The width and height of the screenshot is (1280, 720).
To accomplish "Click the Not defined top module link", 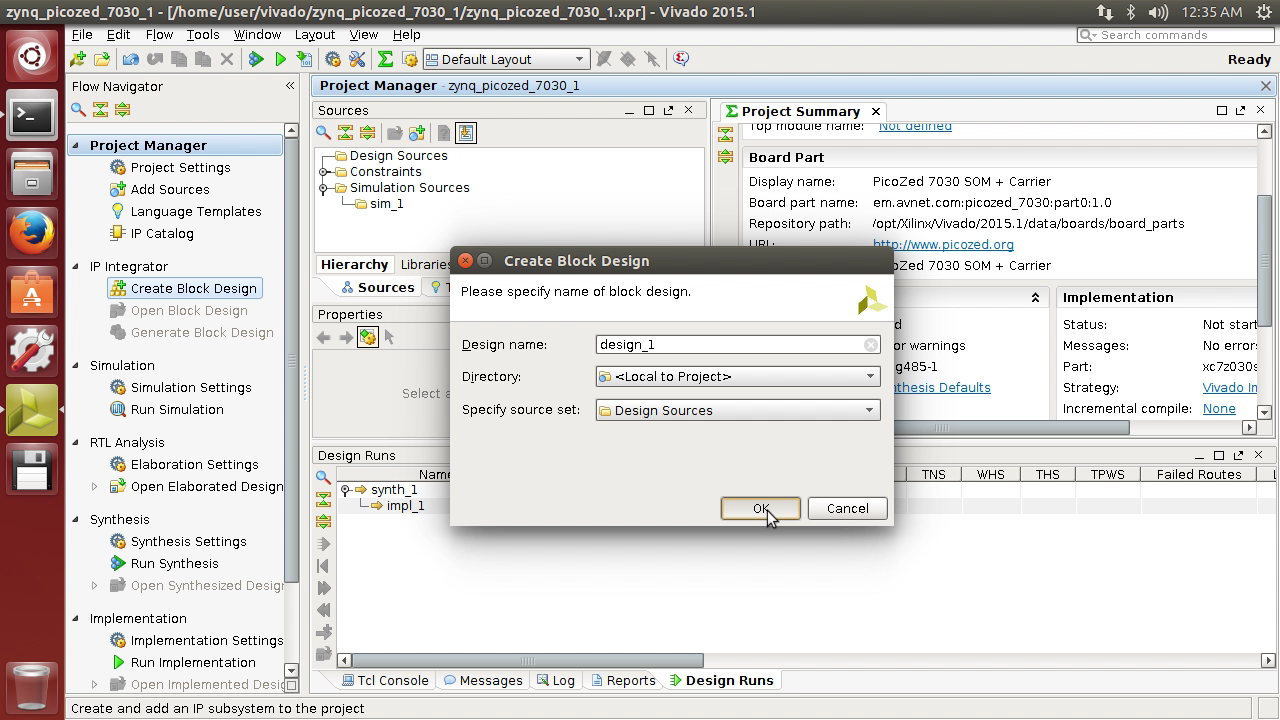I will point(915,126).
